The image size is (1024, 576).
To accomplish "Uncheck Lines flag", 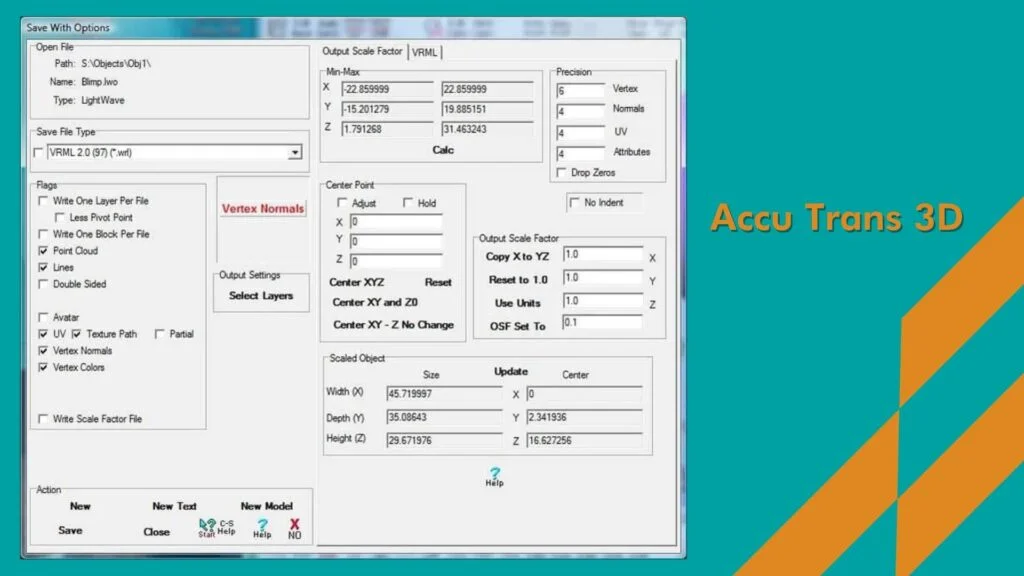I will click(x=43, y=267).
